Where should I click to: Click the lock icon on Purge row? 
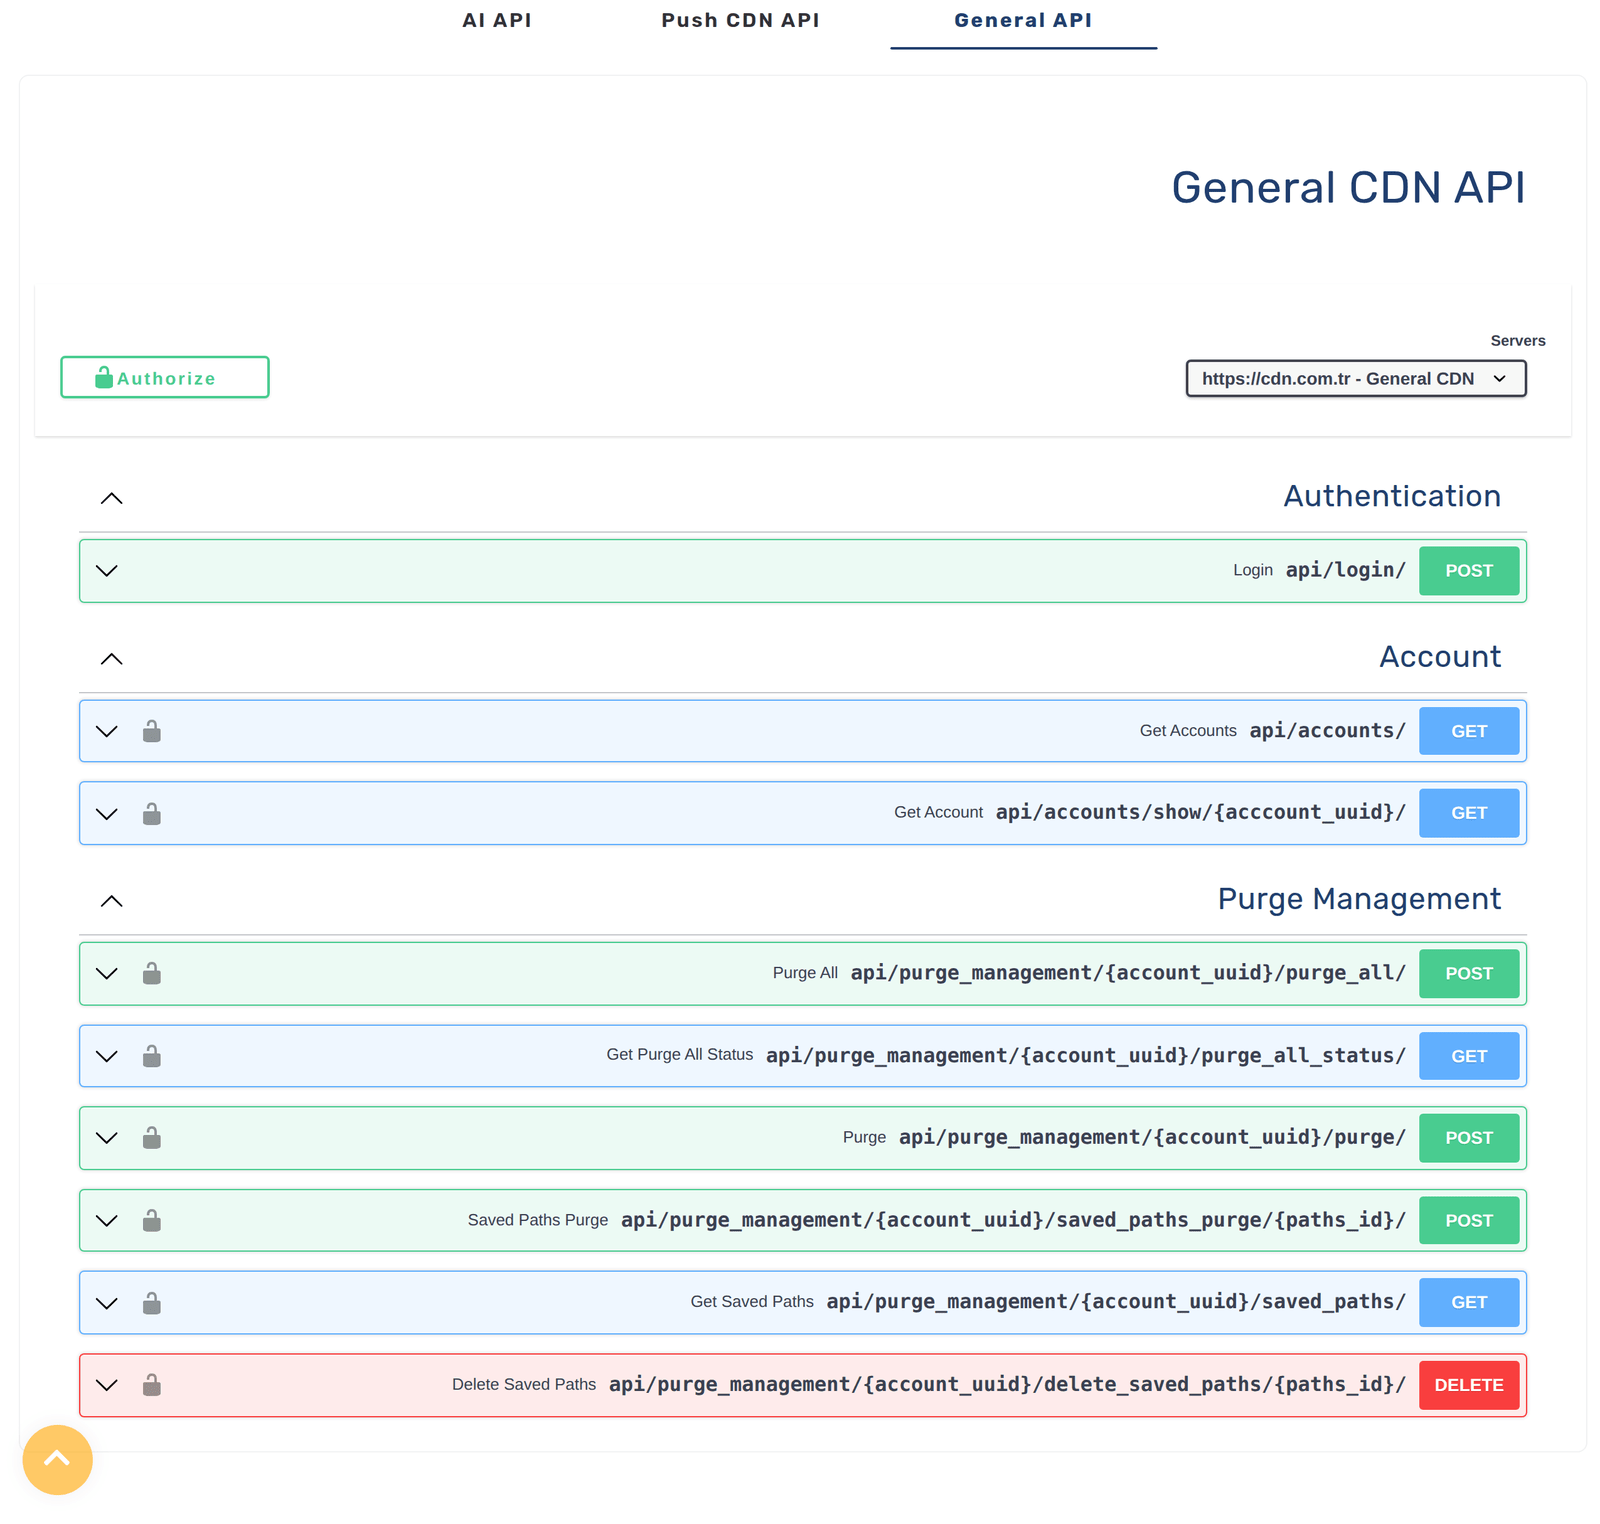[152, 1138]
